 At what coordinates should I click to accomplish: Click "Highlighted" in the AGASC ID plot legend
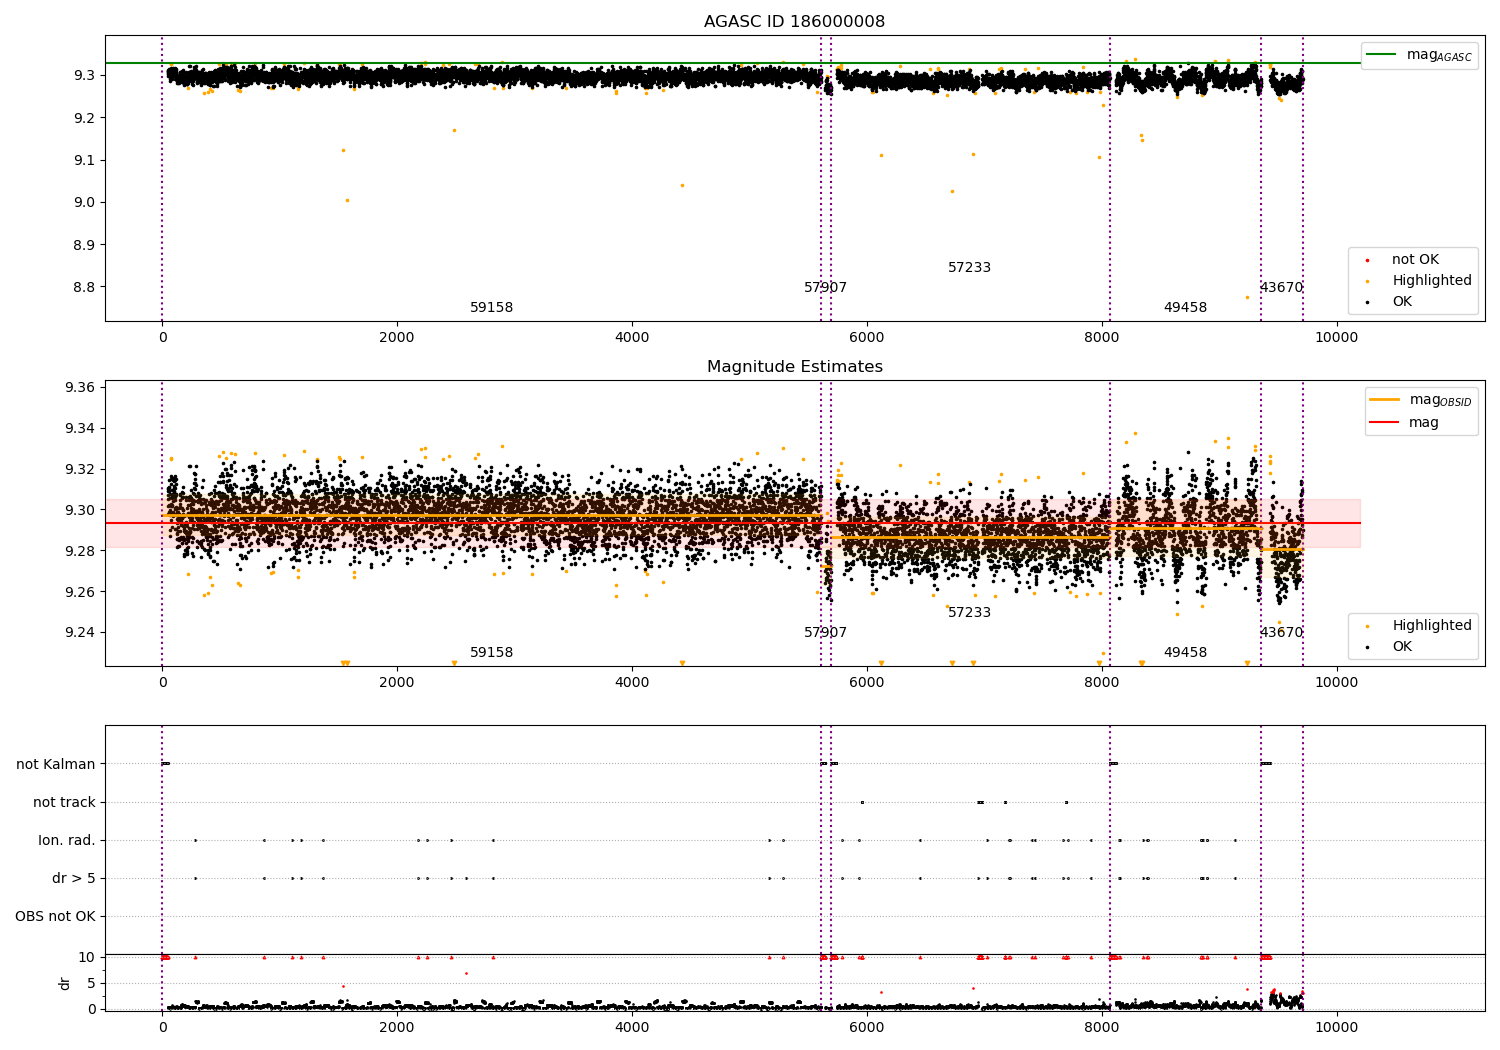[x=1419, y=281]
